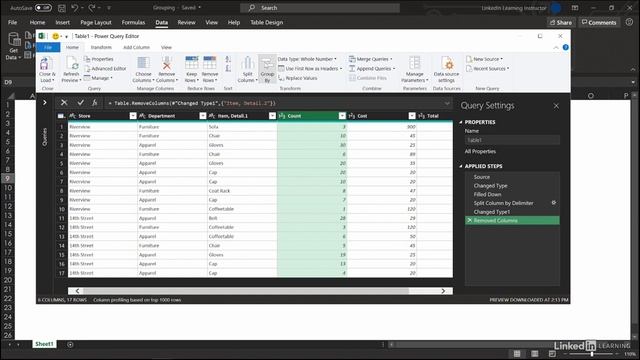This screenshot has width=640, height=360.
Task: Open Recent Sources dropdown
Action: pyautogui.click(x=488, y=69)
